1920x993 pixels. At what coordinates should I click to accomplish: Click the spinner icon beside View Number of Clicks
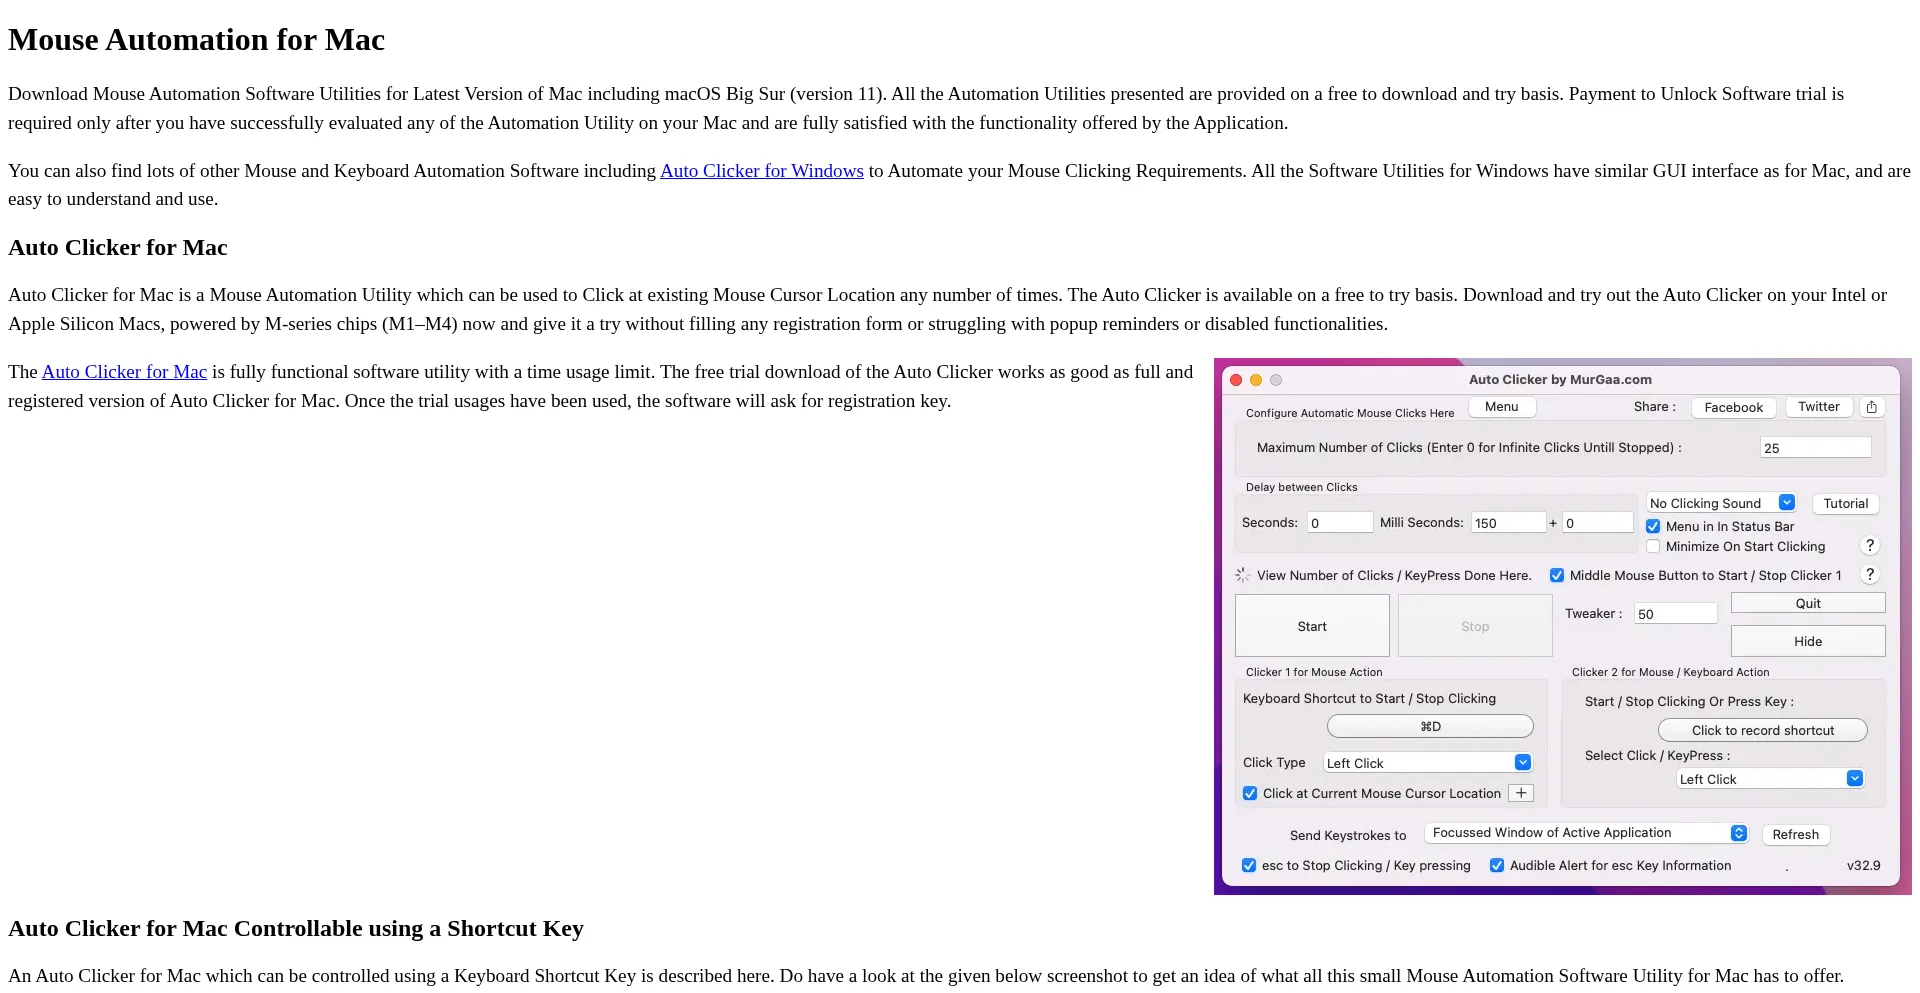[x=1242, y=575]
